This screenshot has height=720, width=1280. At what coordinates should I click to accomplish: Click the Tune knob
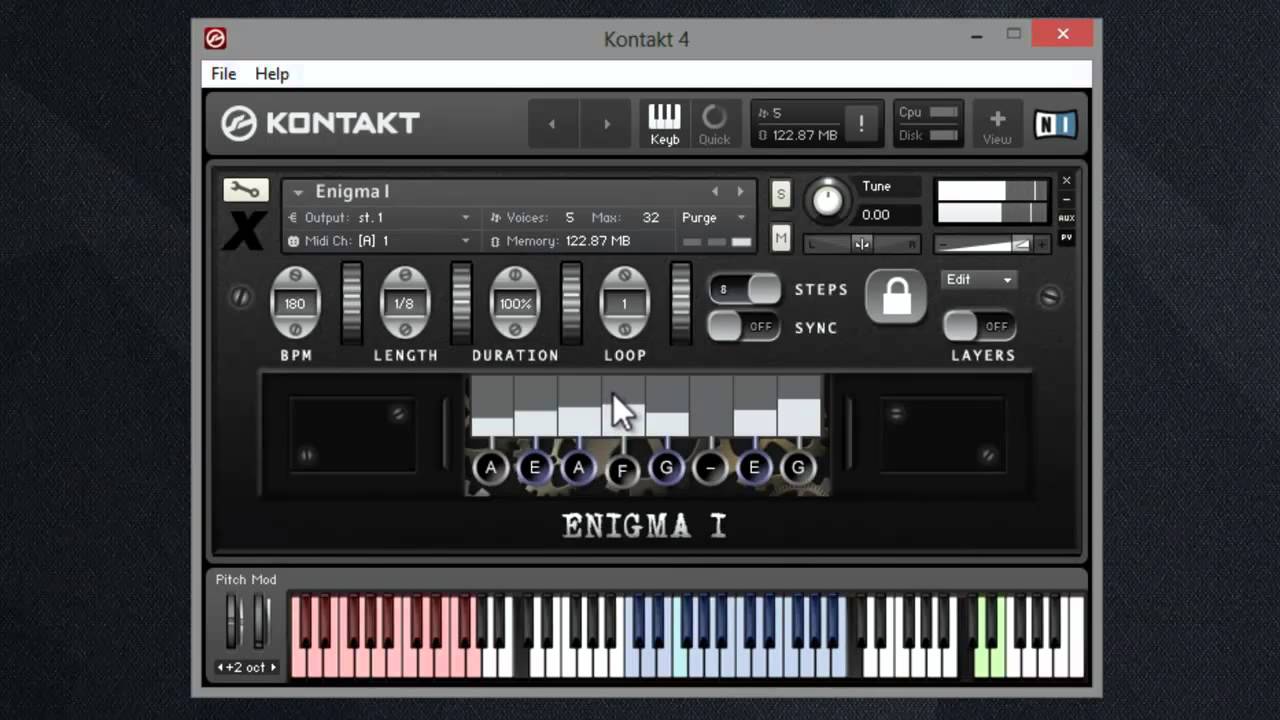pos(827,199)
